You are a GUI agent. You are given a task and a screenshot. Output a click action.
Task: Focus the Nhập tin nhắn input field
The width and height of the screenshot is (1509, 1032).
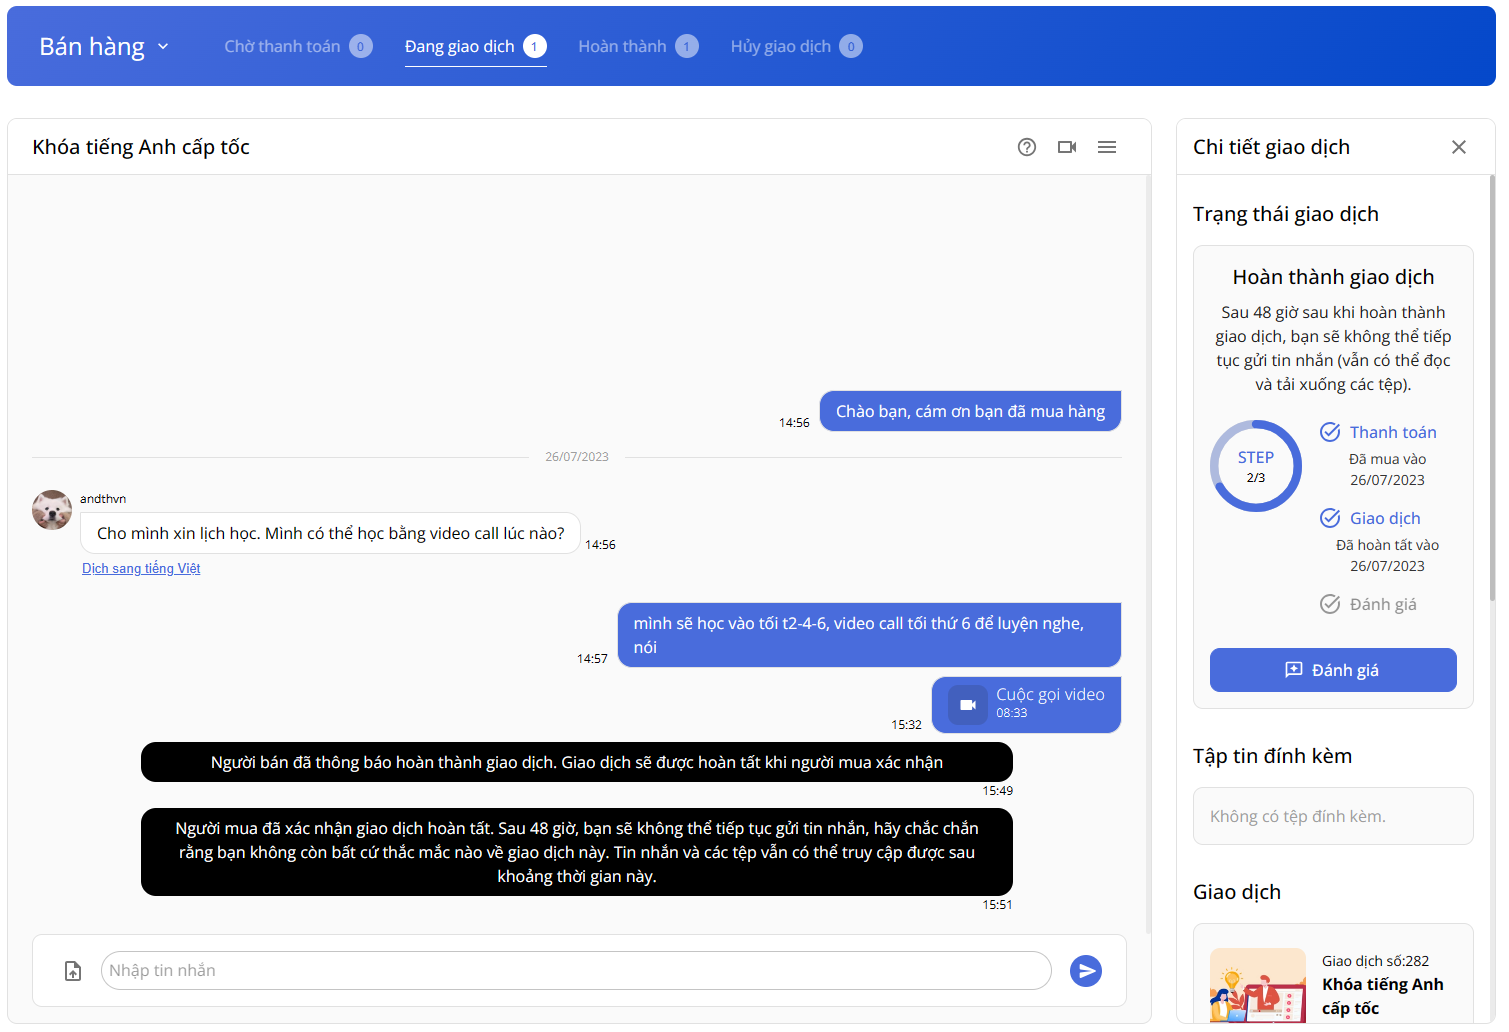(x=576, y=971)
